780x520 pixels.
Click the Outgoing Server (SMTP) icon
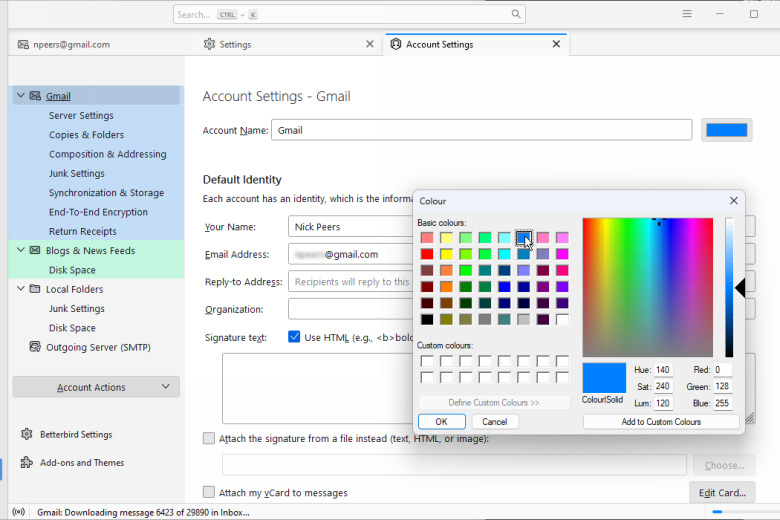coord(35,347)
